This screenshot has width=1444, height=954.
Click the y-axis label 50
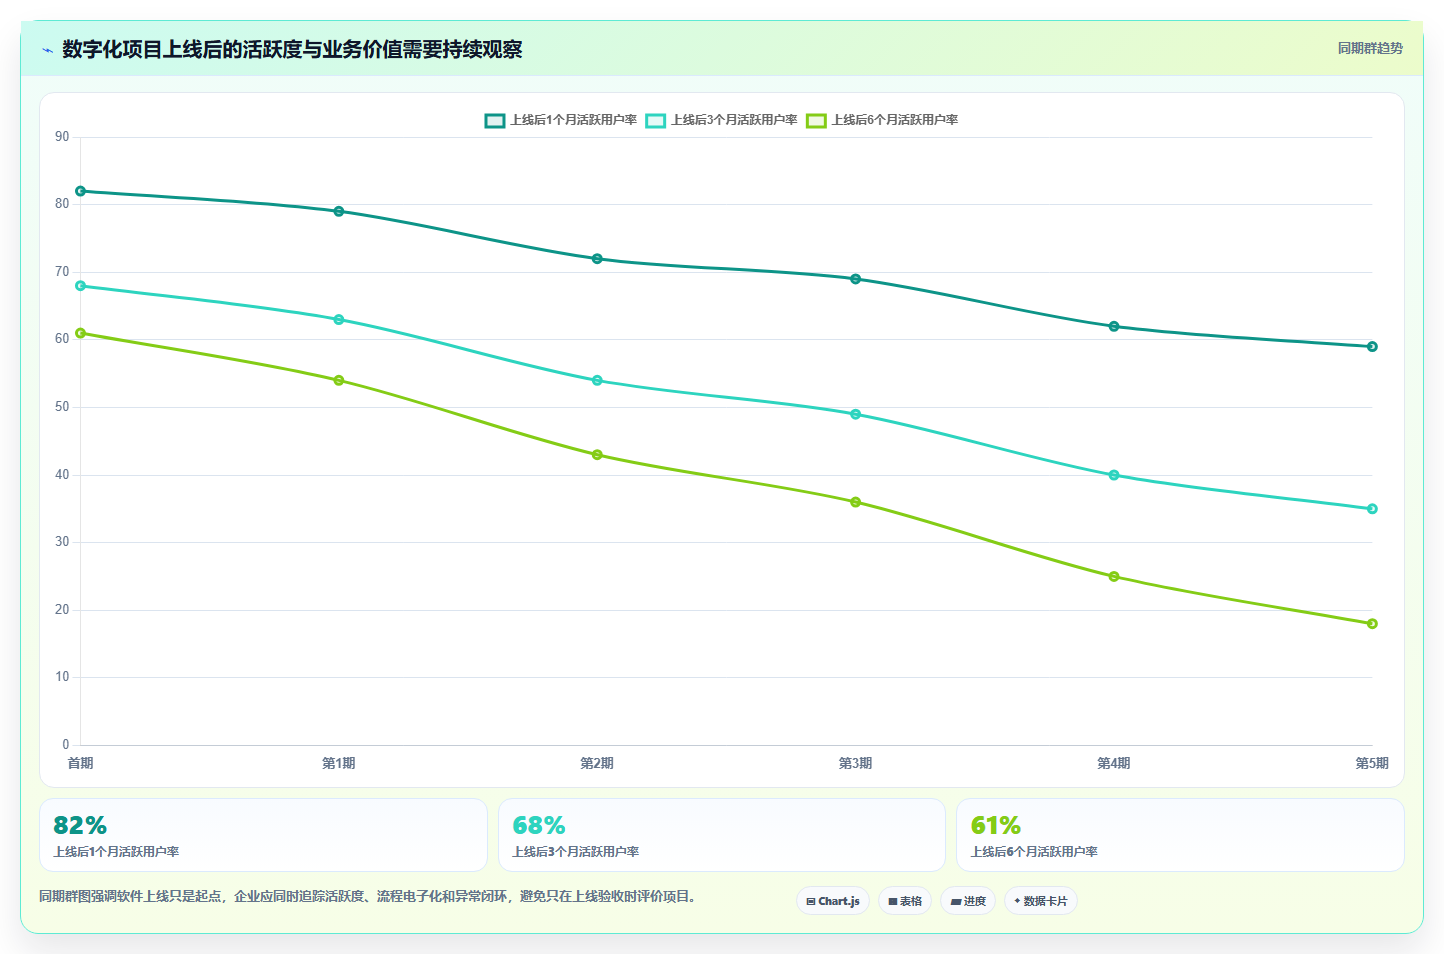(x=62, y=407)
